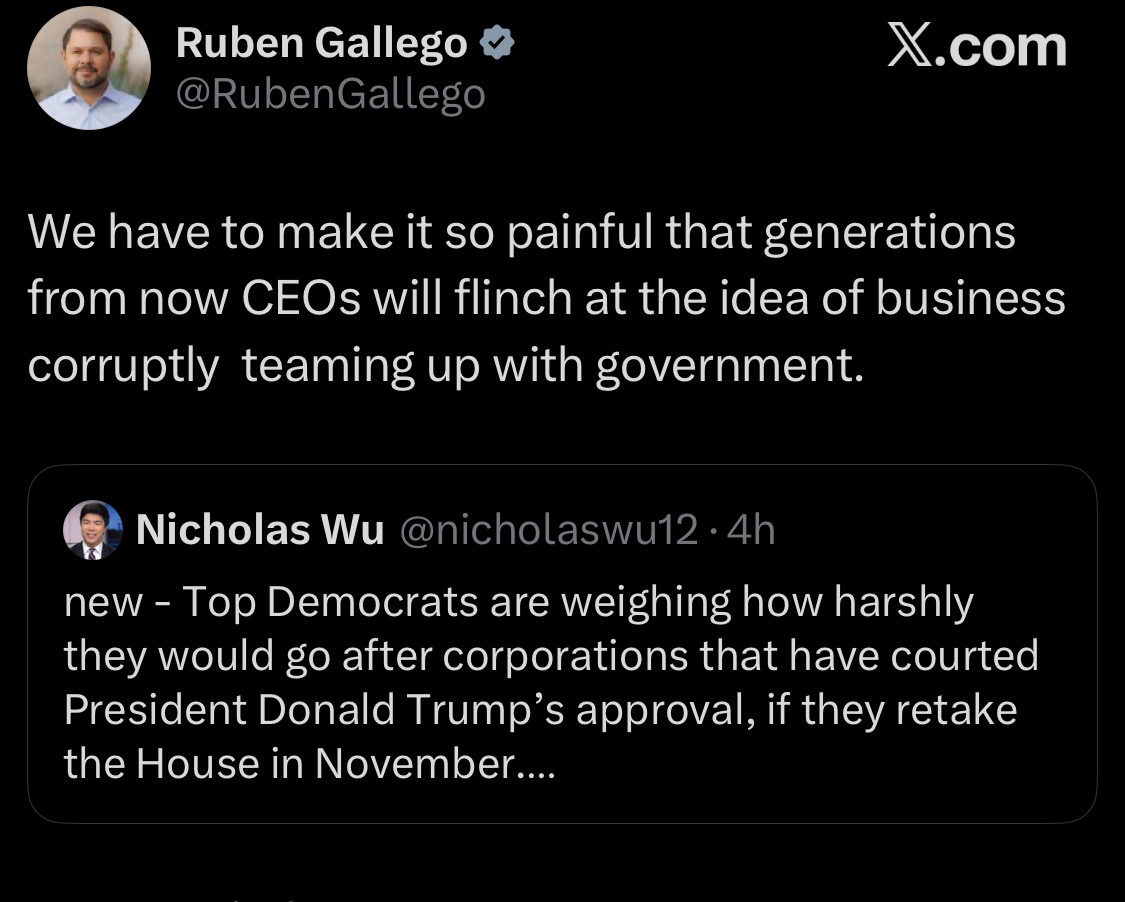The image size is (1125, 902).
Task: Click "teaming up with government" text
Action: (x=551, y=365)
